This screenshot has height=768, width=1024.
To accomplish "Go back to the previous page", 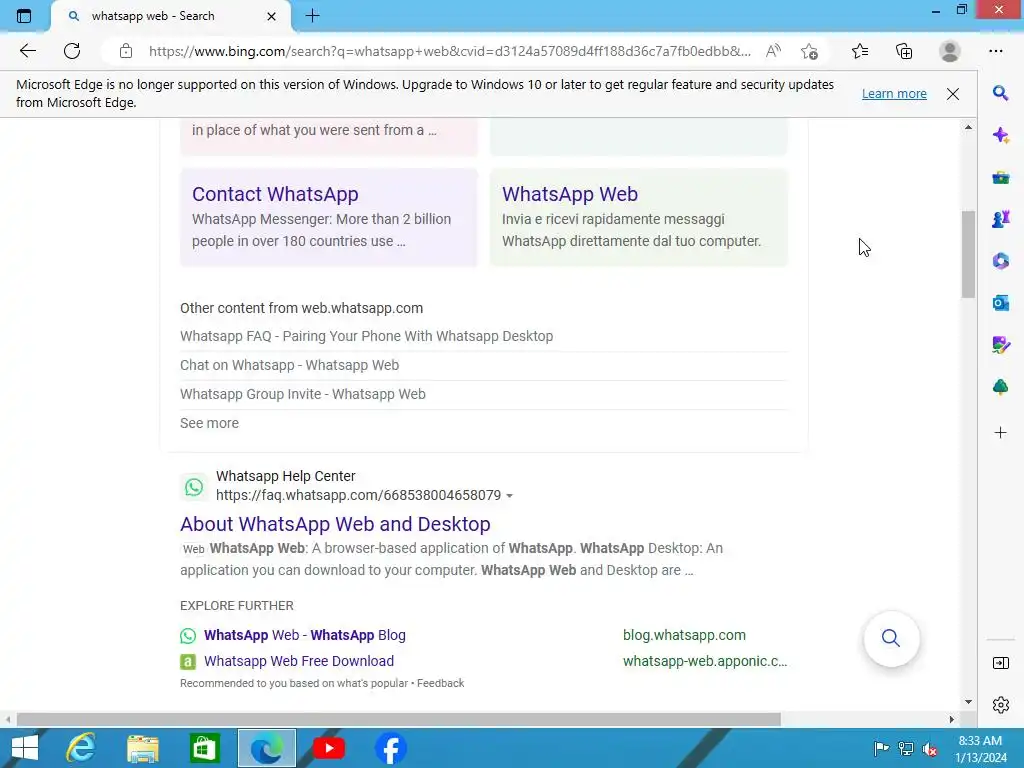I will [27, 51].
